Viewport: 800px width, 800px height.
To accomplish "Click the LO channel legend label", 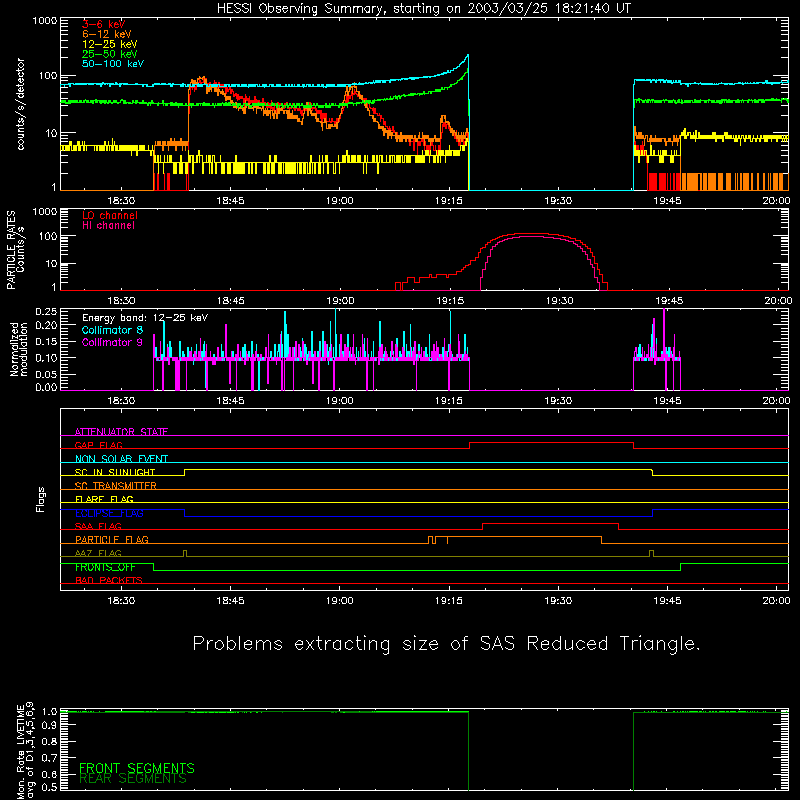I will click(110, 215).
